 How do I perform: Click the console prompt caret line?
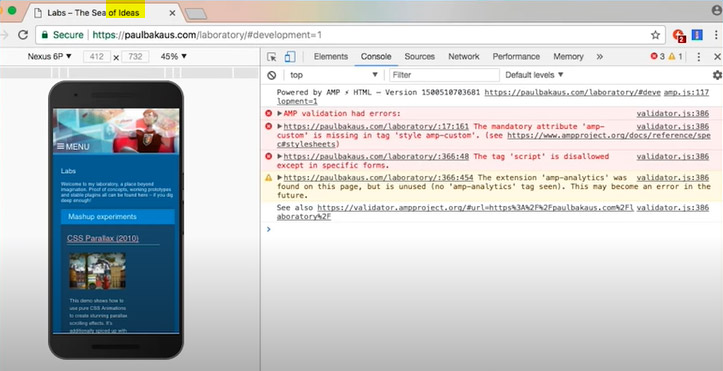[491, 229]
